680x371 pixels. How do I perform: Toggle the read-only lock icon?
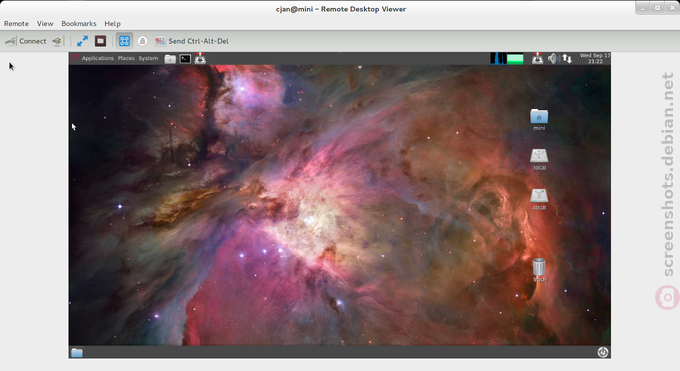click(x=142, y=41)
